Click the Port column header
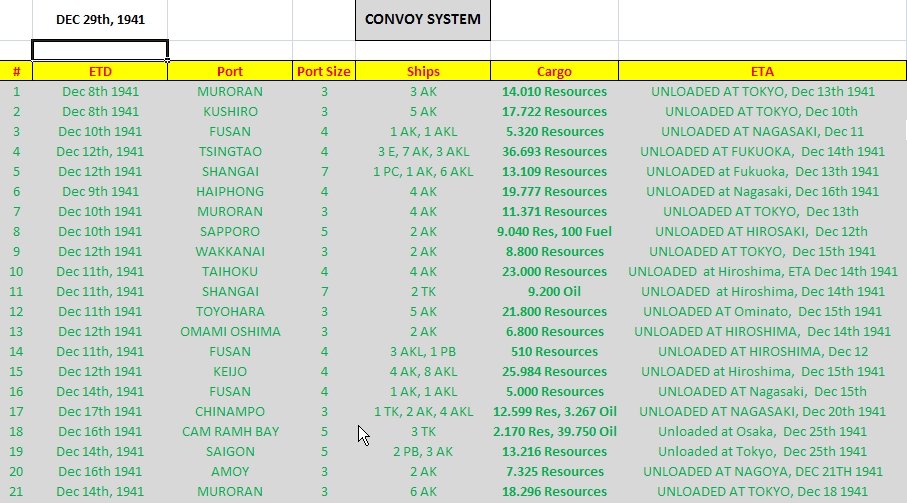The height and width of the screenshot is (503, 907). point(230,71)
